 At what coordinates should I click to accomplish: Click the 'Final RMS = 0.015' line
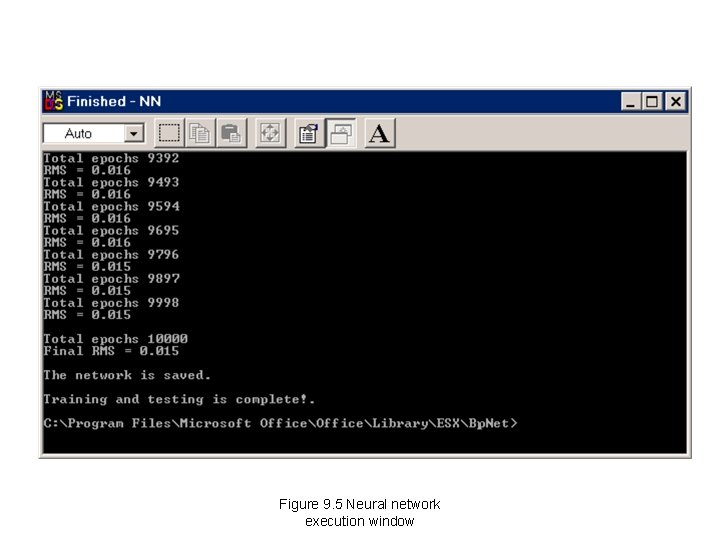pyautogui.click(x=111, y=351)
